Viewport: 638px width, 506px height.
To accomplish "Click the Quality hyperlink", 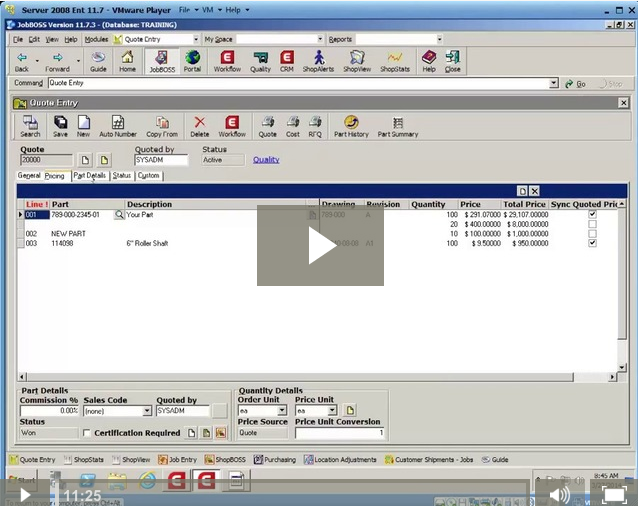I will click(266, 159).
